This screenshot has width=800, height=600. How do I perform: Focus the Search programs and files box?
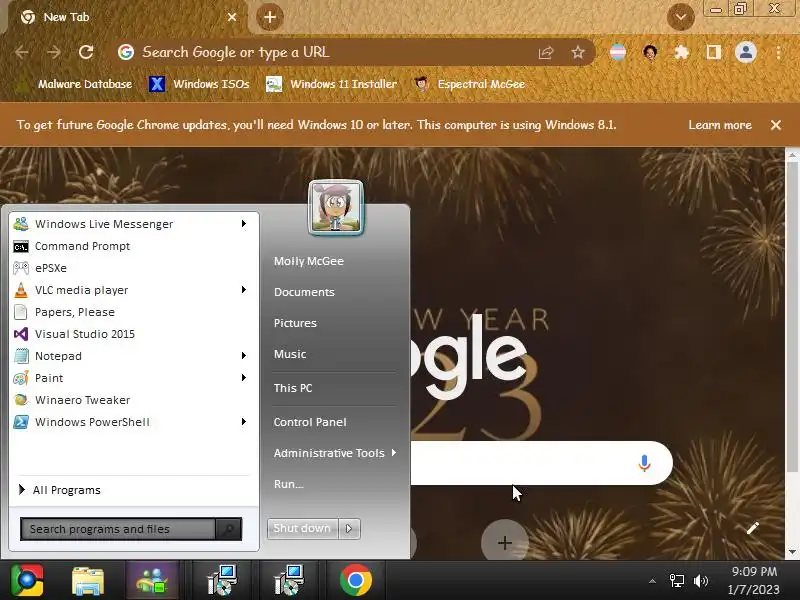pyautogui.click(x=118, y=529)
